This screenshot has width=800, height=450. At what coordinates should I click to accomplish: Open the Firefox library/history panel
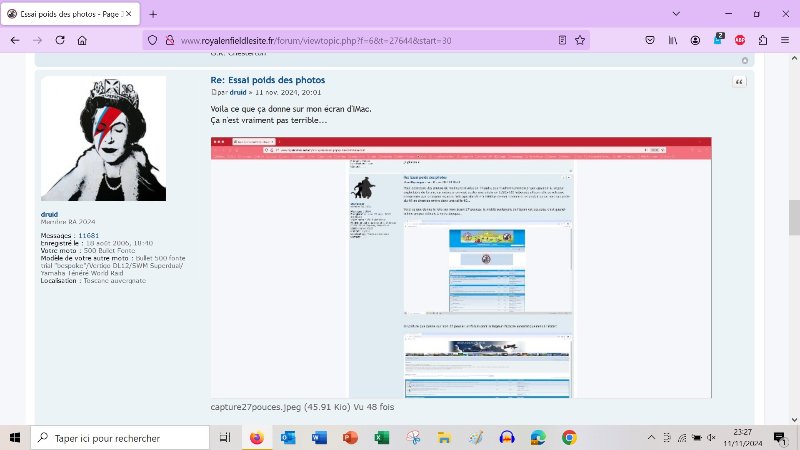pyautogui.click(x=673, y=40)
